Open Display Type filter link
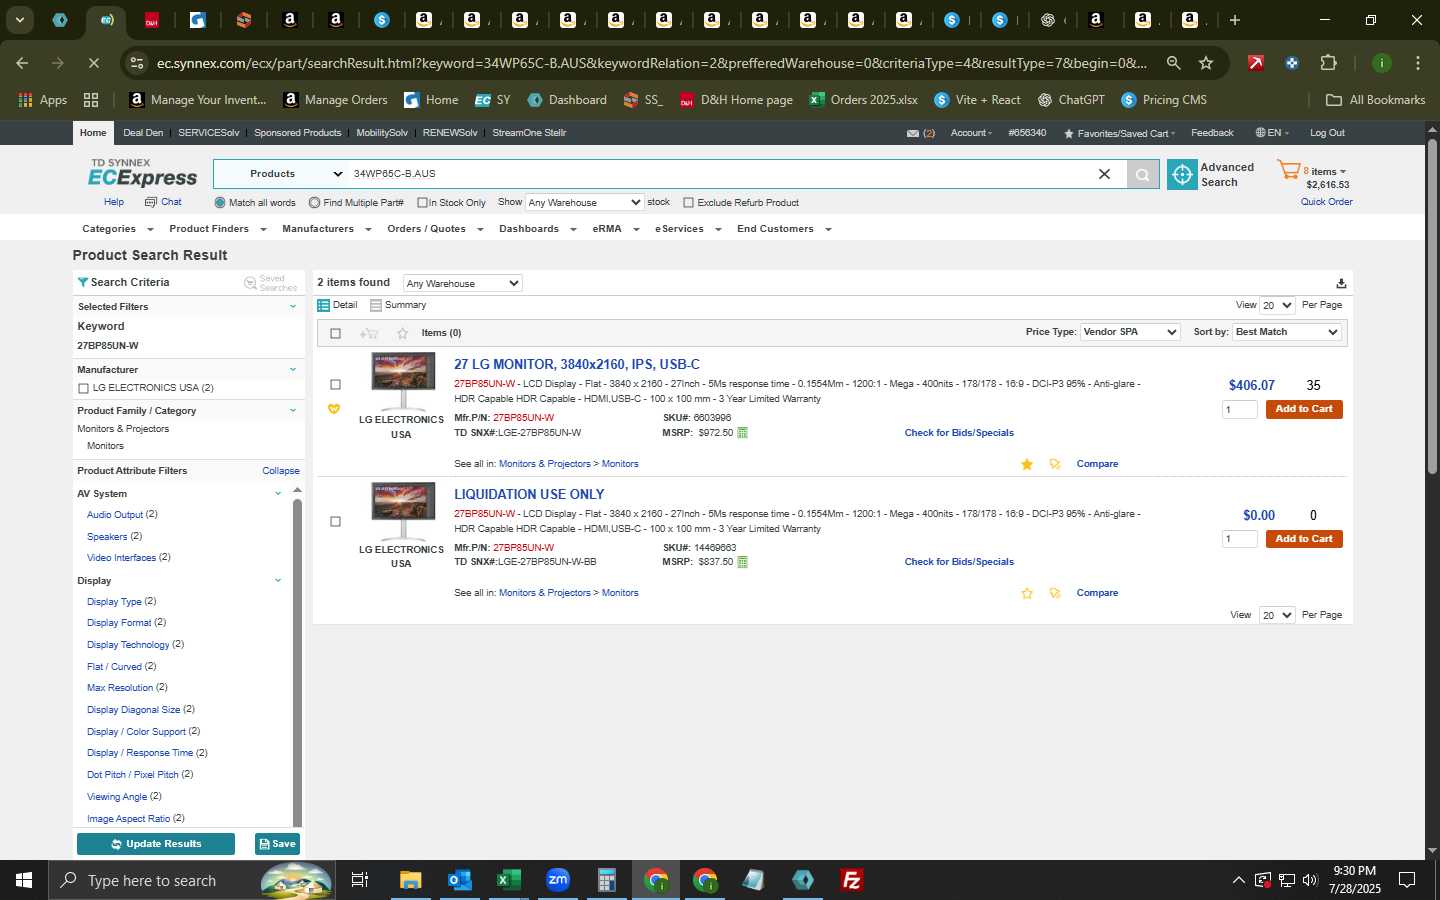Screen dimensions: 1440x900 (114, 602)
